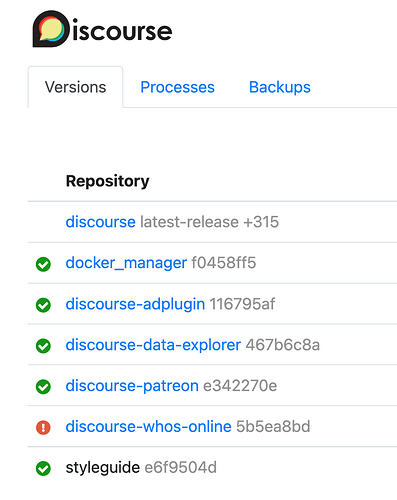
Task: Open the discourse-patreon repository link
Action: click(x=132, y=386)
